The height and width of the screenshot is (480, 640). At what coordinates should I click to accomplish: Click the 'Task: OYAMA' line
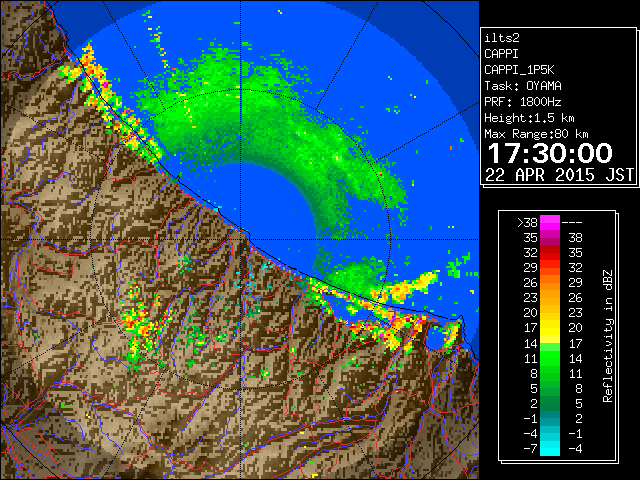click(x=523, y=86)
